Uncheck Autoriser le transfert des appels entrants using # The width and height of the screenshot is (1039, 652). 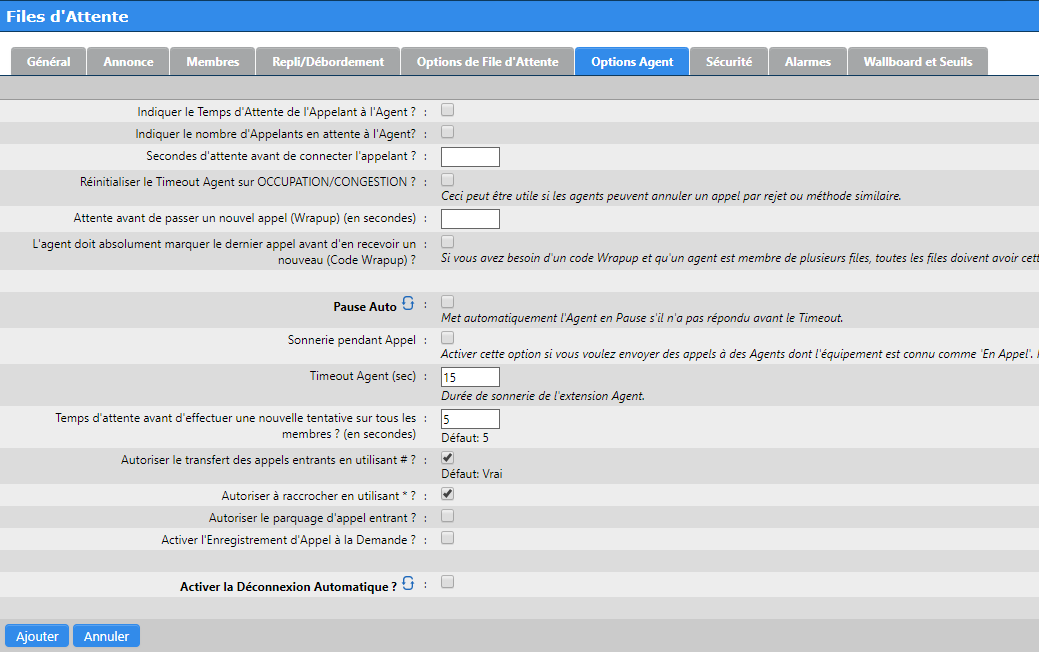pos(448,458)
